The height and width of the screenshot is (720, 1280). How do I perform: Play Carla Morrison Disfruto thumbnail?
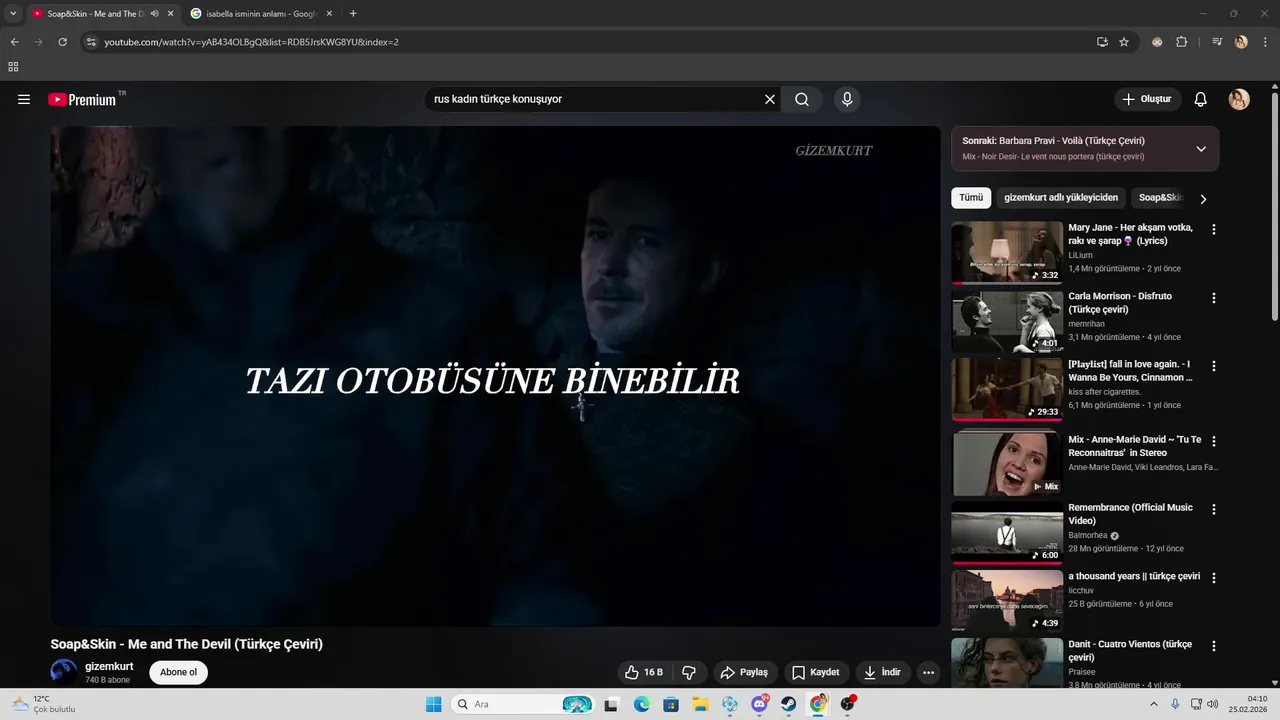click(1007, 321)
